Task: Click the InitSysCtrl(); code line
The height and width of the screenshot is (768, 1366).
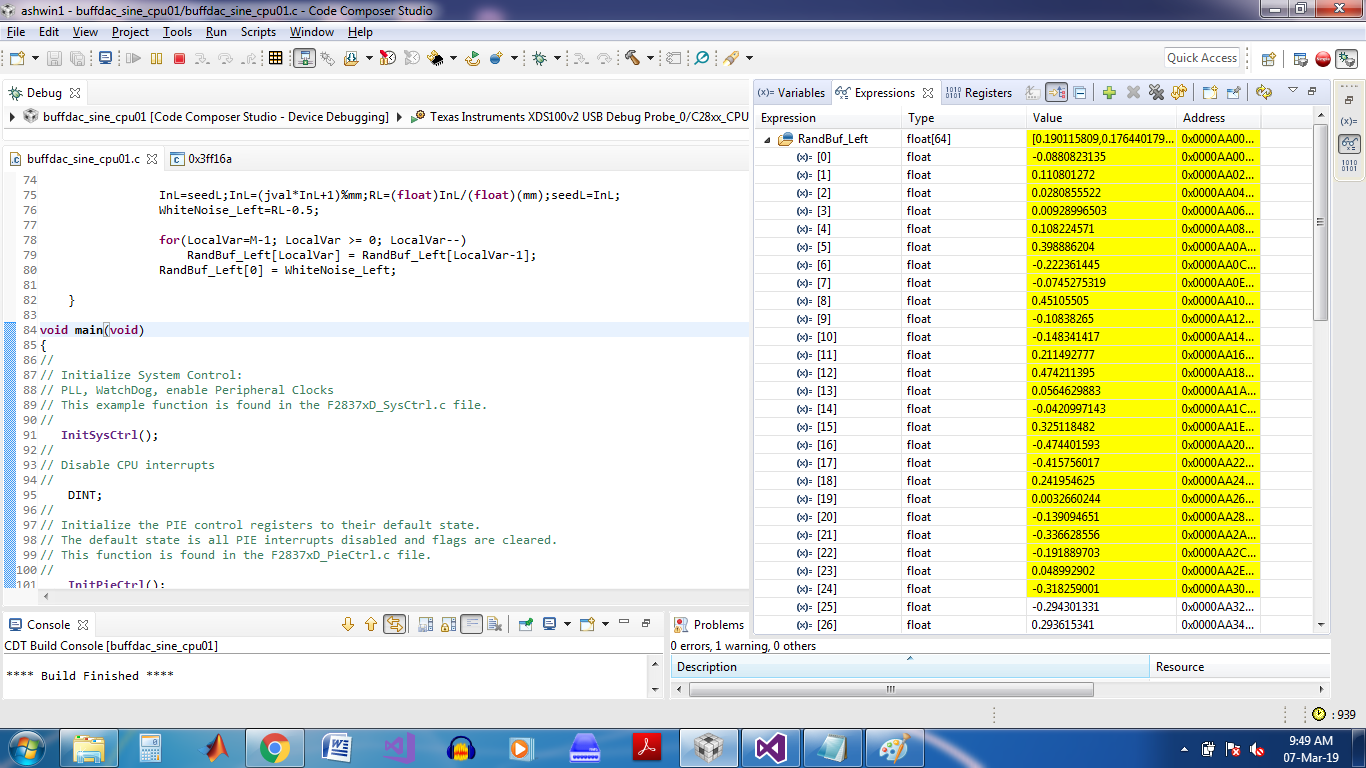Action: tap(110, 435)
